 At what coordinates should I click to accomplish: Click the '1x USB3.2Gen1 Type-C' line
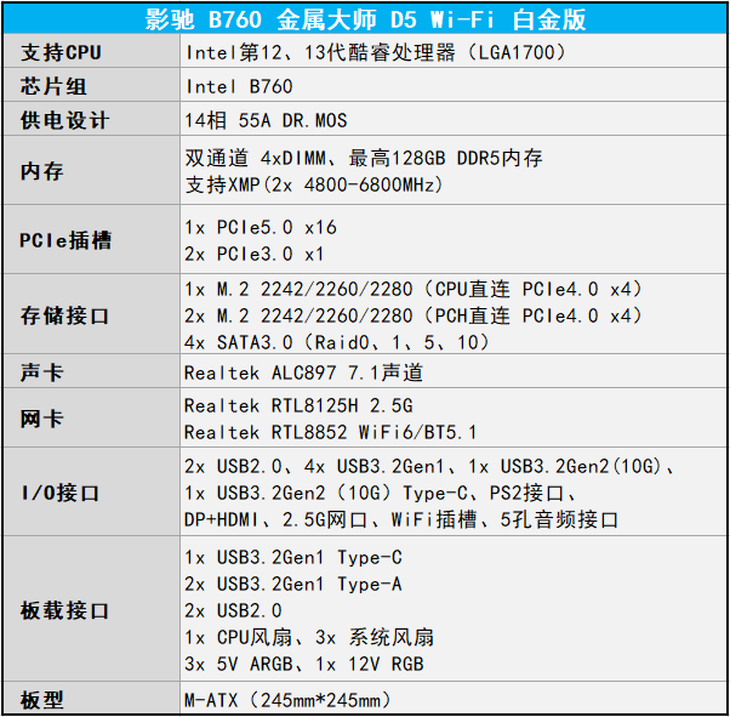point(293,558)
